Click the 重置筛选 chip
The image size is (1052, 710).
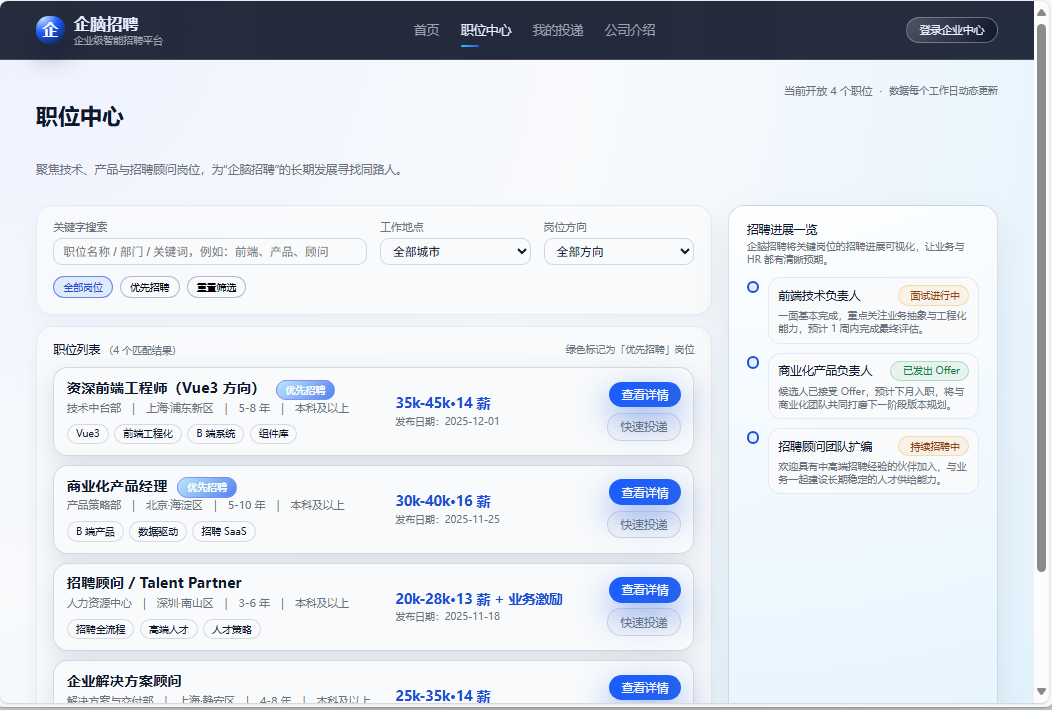[x=216, y=287]
